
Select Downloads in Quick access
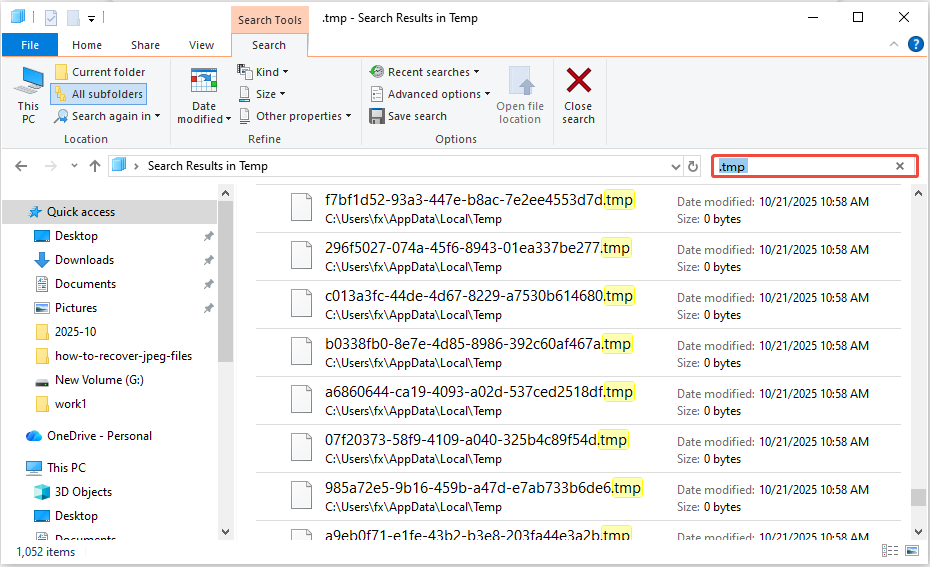(x=84, y=260)
